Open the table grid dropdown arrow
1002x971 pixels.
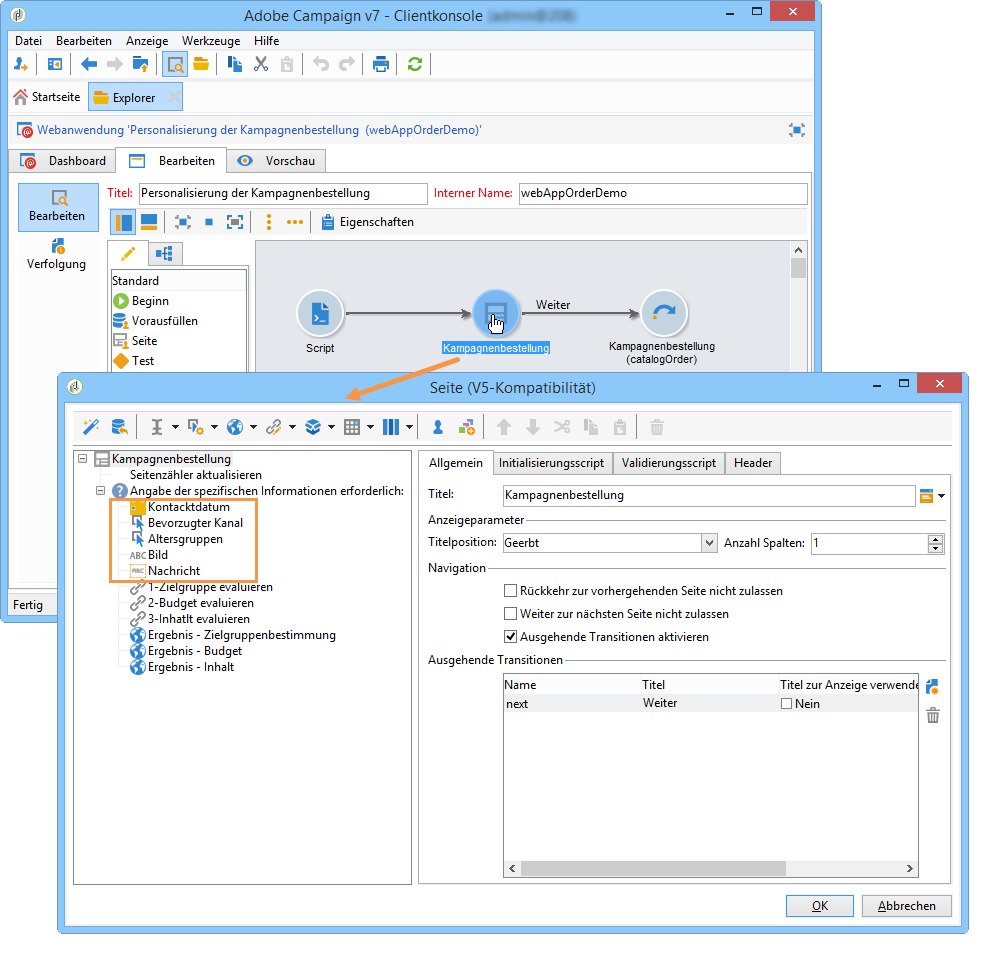click(x=370, y=427)
